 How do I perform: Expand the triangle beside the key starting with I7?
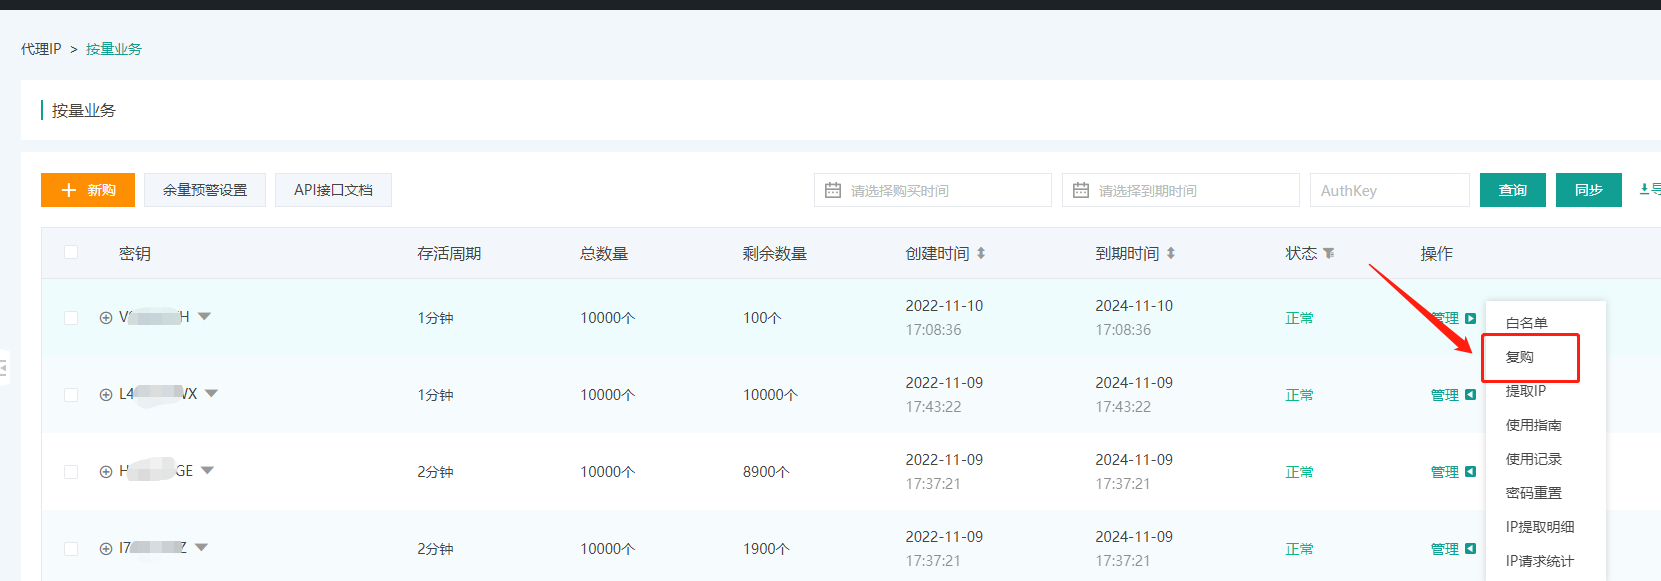coord(202,548)
